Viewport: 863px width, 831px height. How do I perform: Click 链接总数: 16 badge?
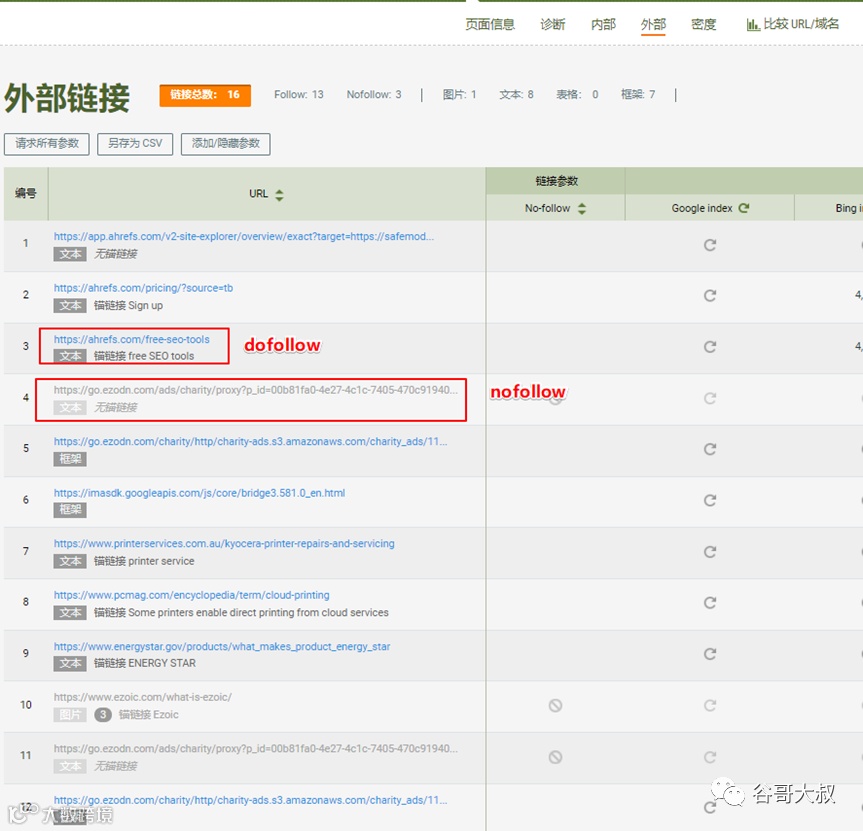(x=205, y=95)
